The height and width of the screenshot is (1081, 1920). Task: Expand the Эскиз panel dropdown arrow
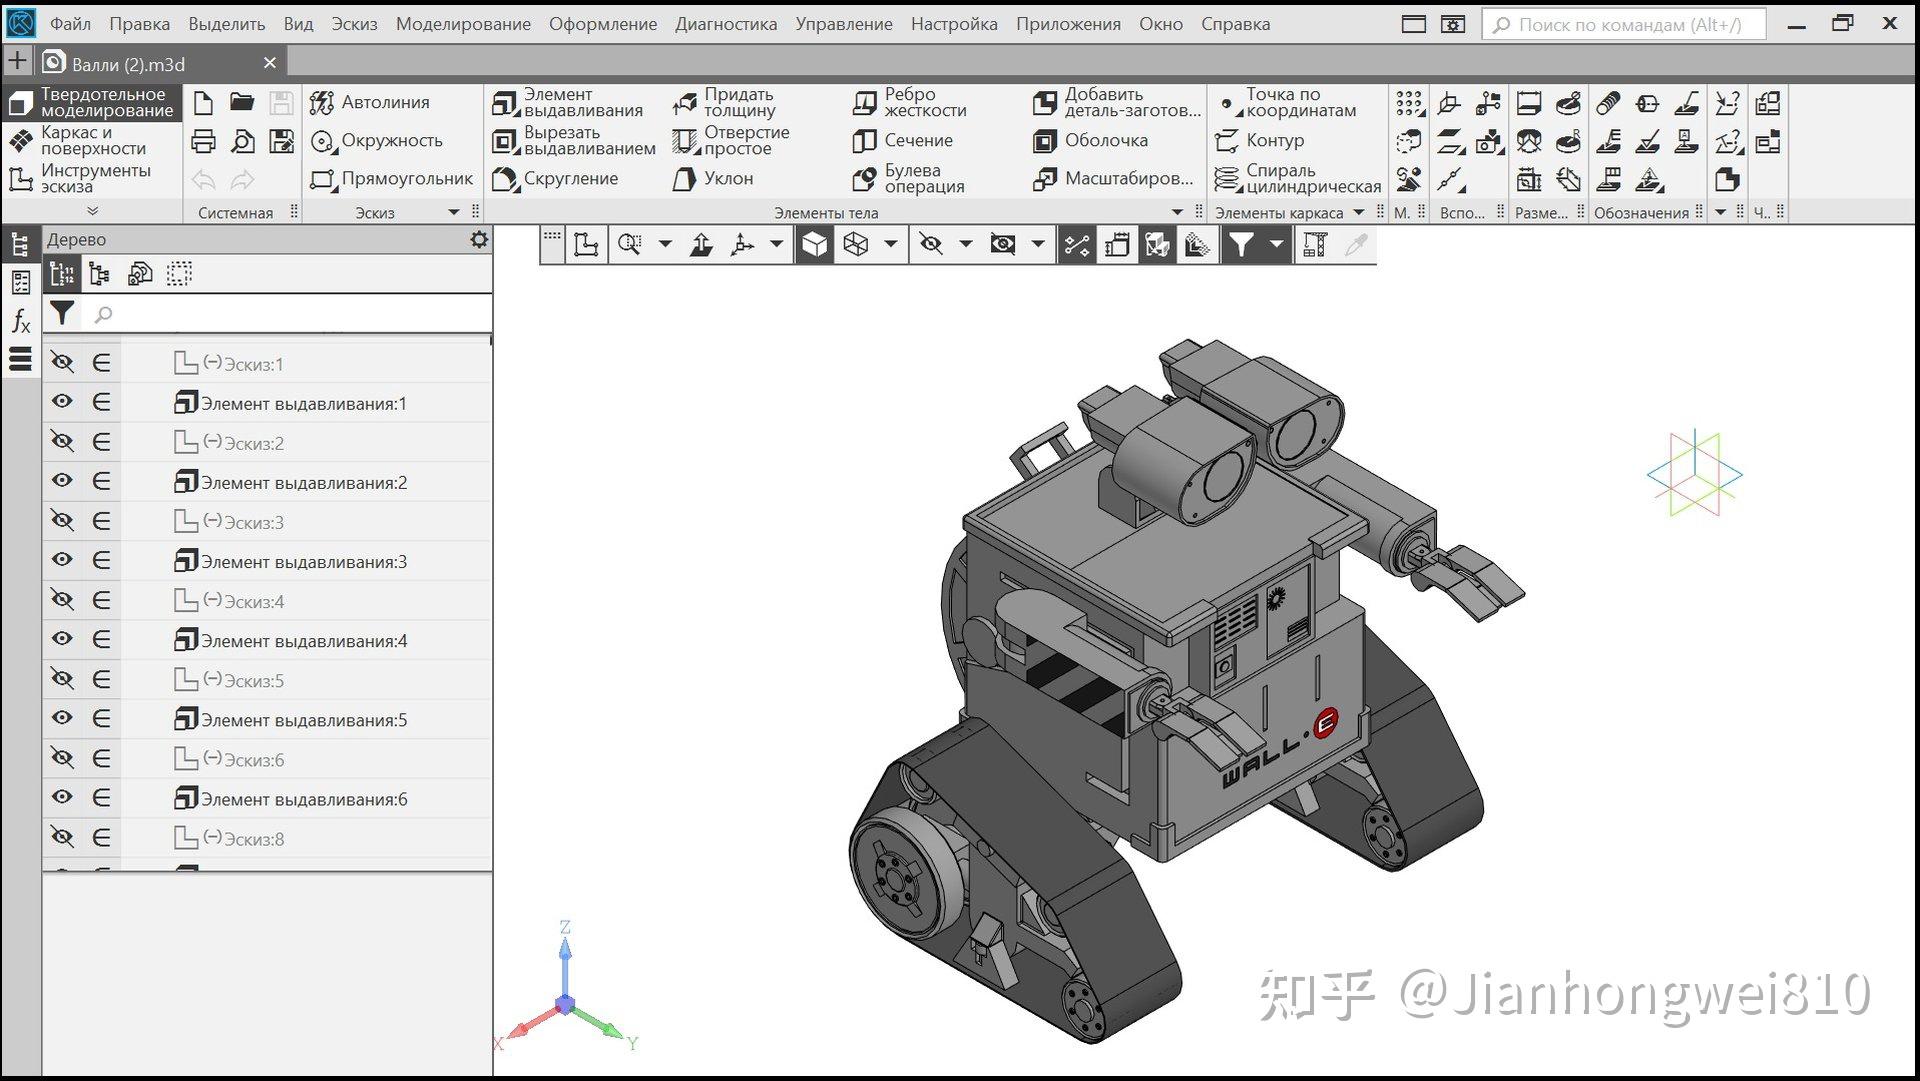tap(453, 212)
